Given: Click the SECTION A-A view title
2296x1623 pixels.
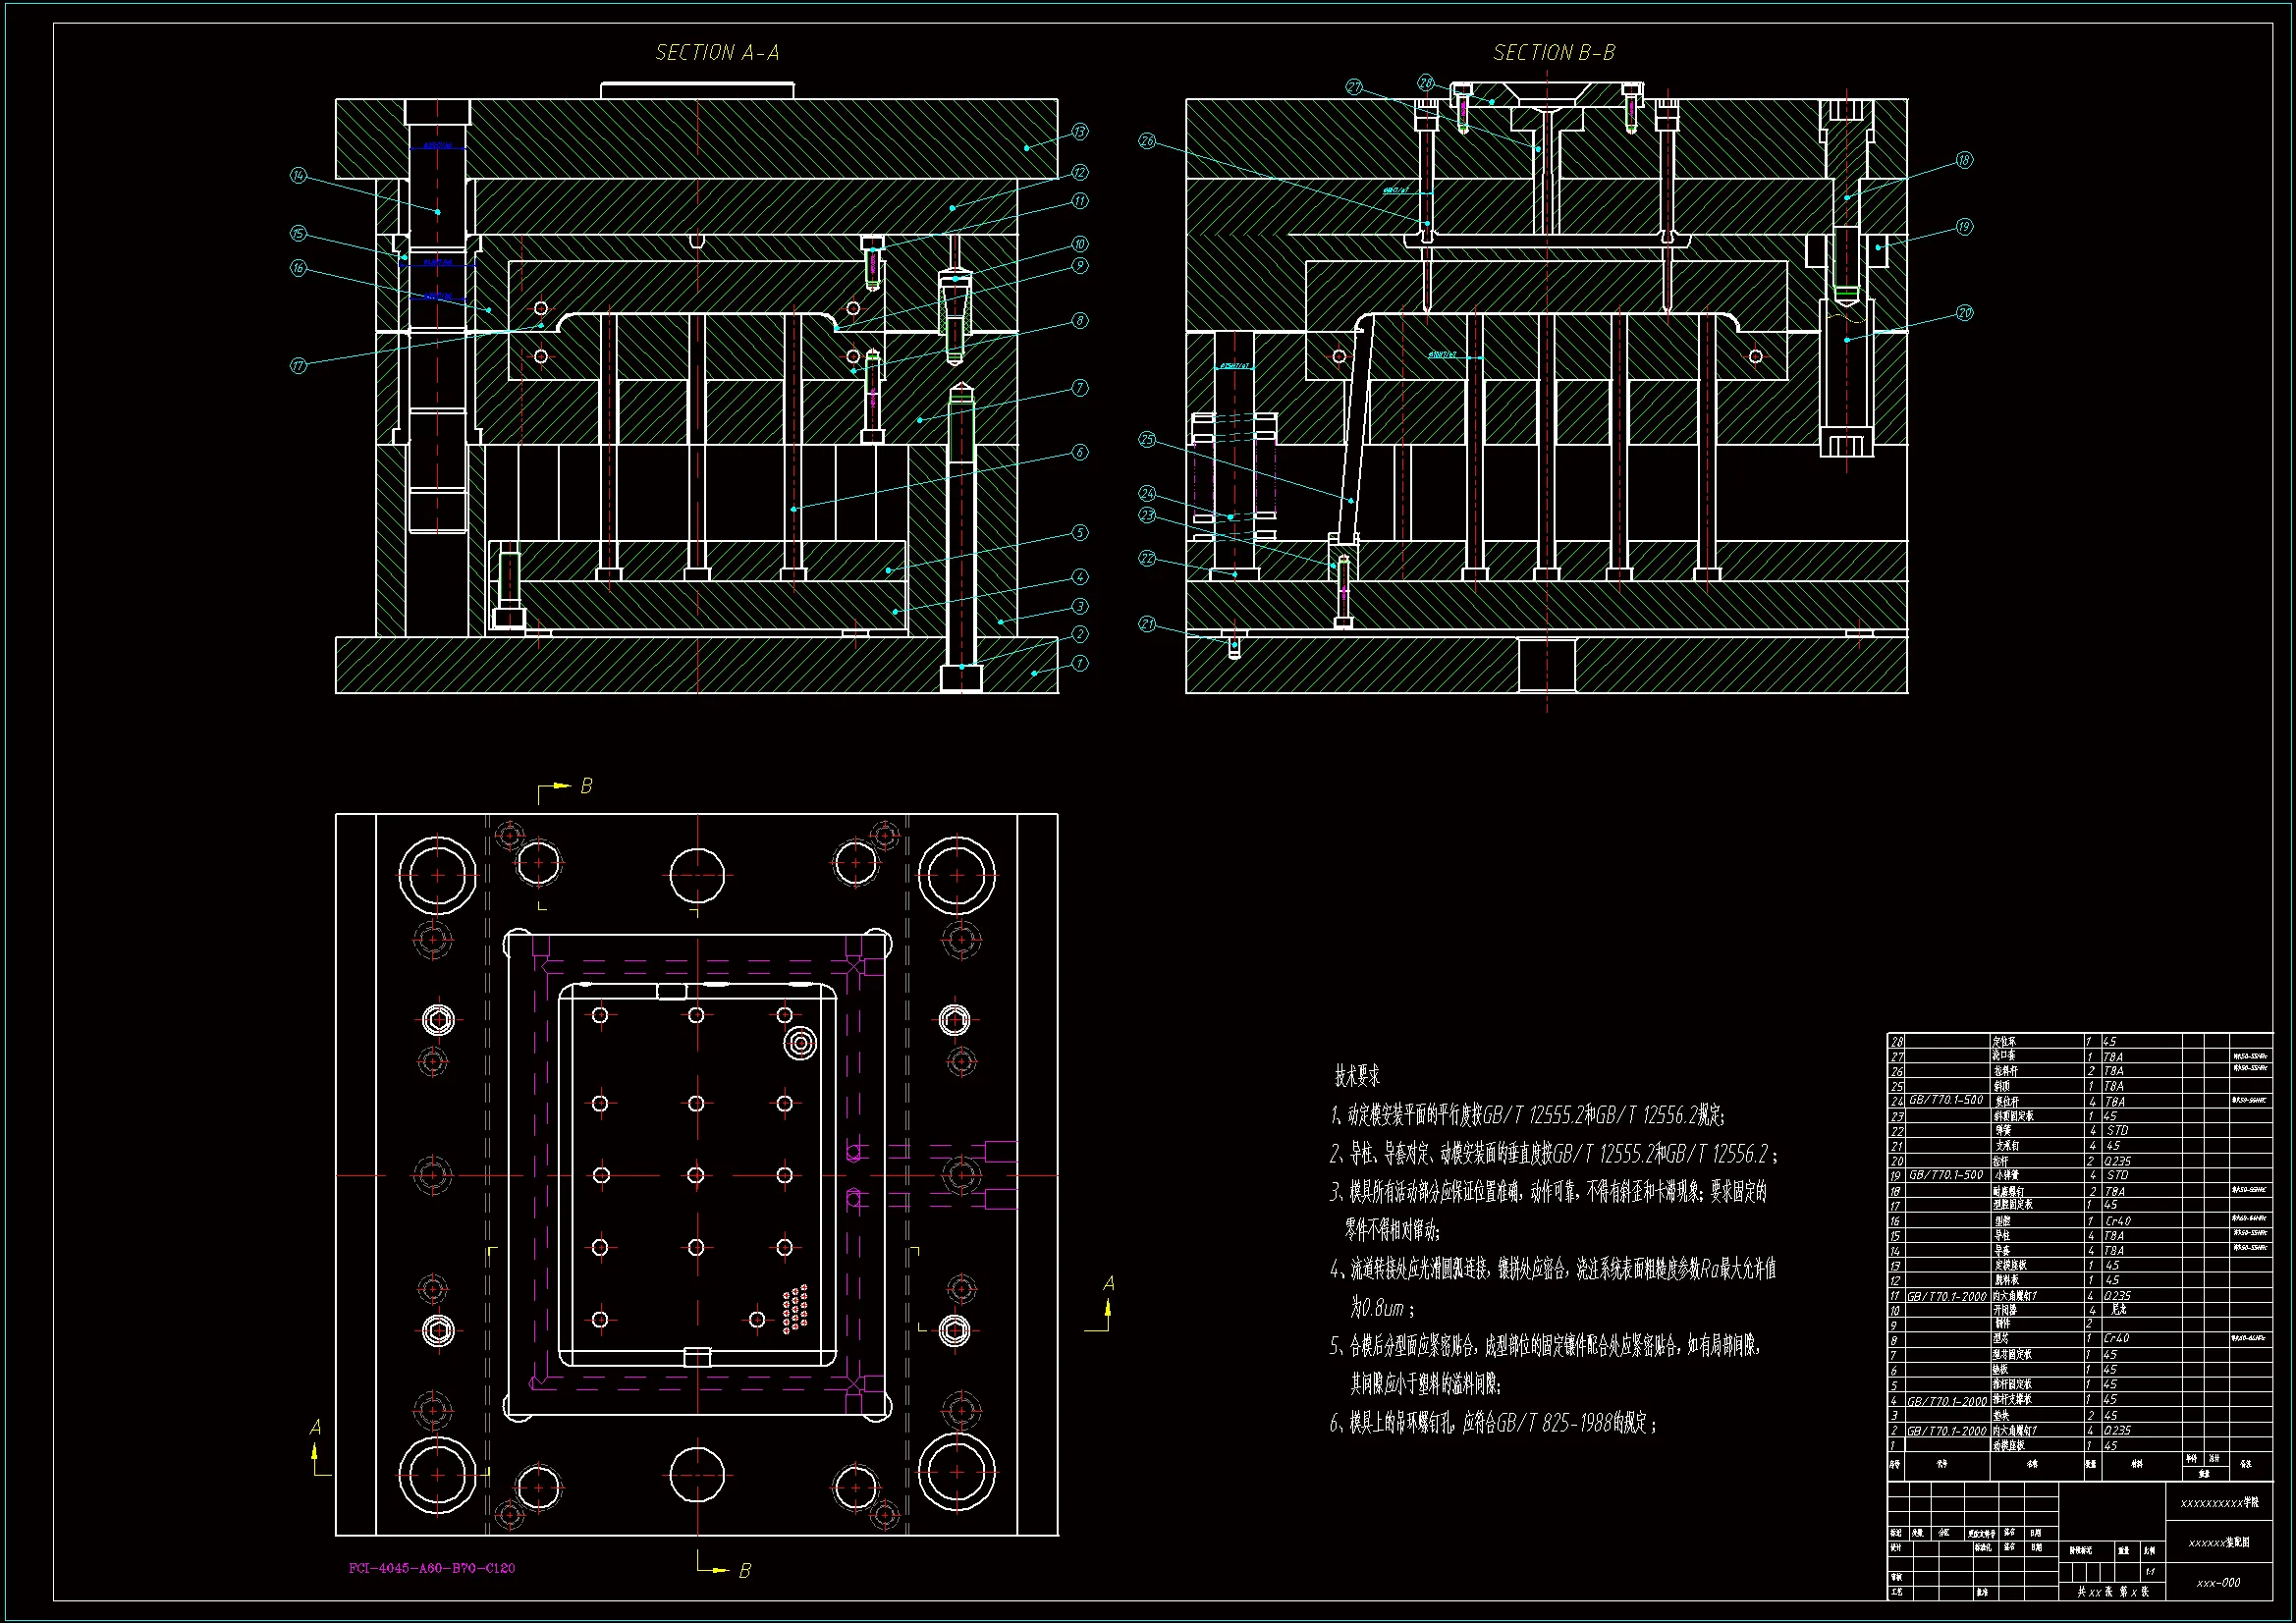Looking at the screenshot, I should (717, 53).
